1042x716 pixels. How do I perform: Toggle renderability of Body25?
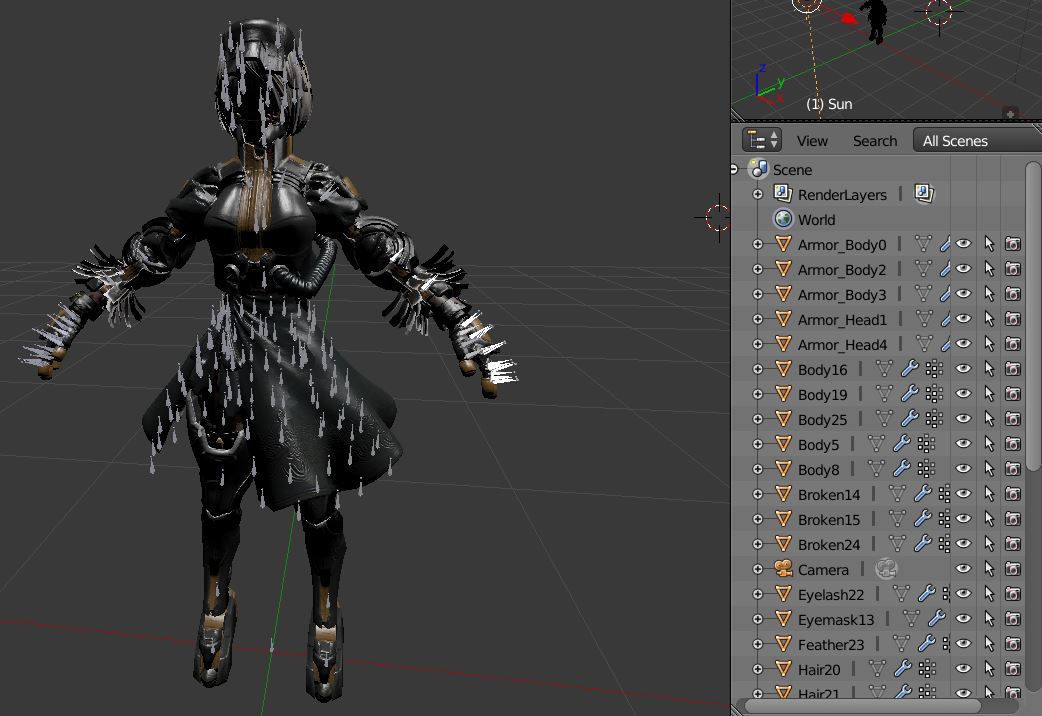1013,419
